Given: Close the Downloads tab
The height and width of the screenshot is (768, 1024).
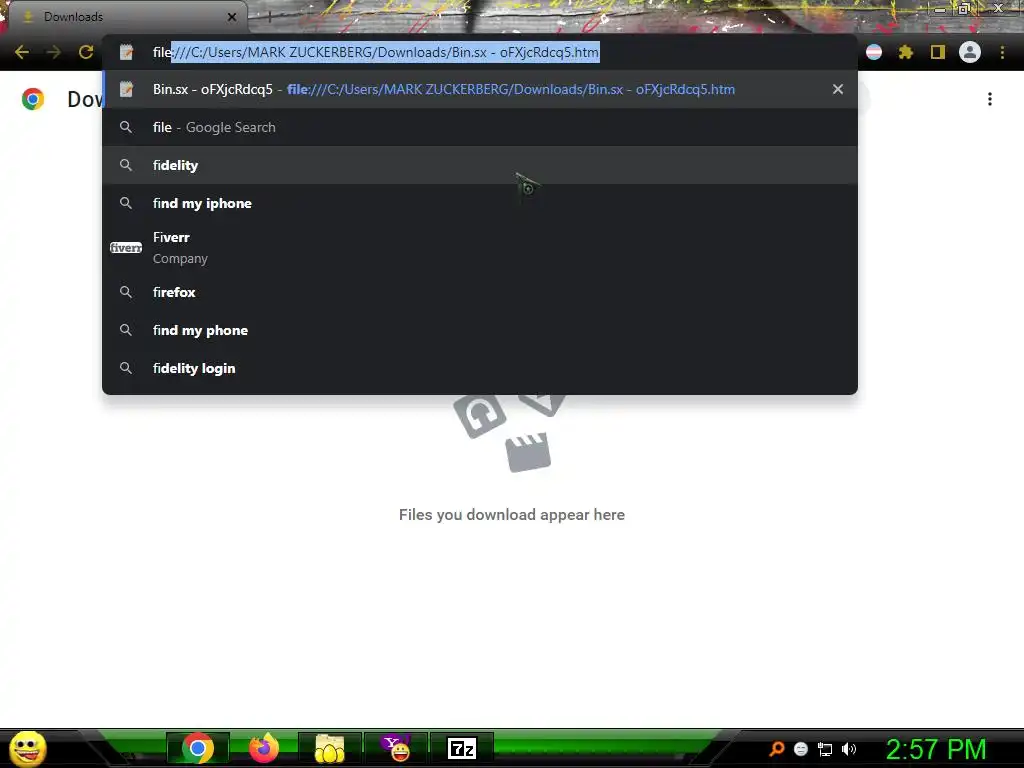Looking at the screenshot, I should click(232, 17).
